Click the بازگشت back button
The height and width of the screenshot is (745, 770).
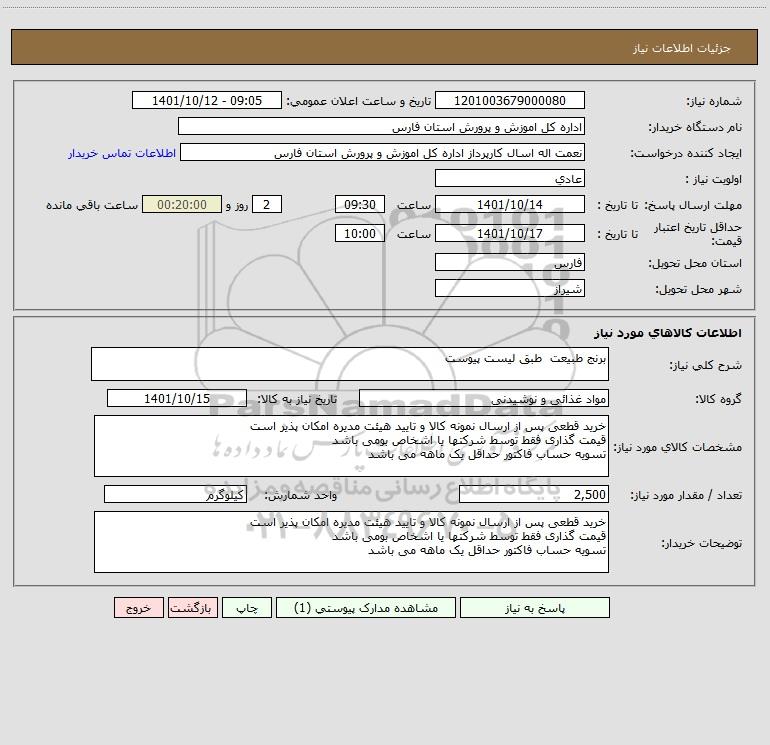tap(192, 607)
